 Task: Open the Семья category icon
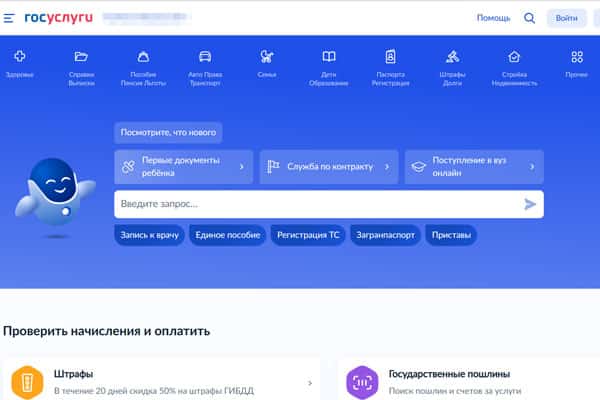(267, 57)
